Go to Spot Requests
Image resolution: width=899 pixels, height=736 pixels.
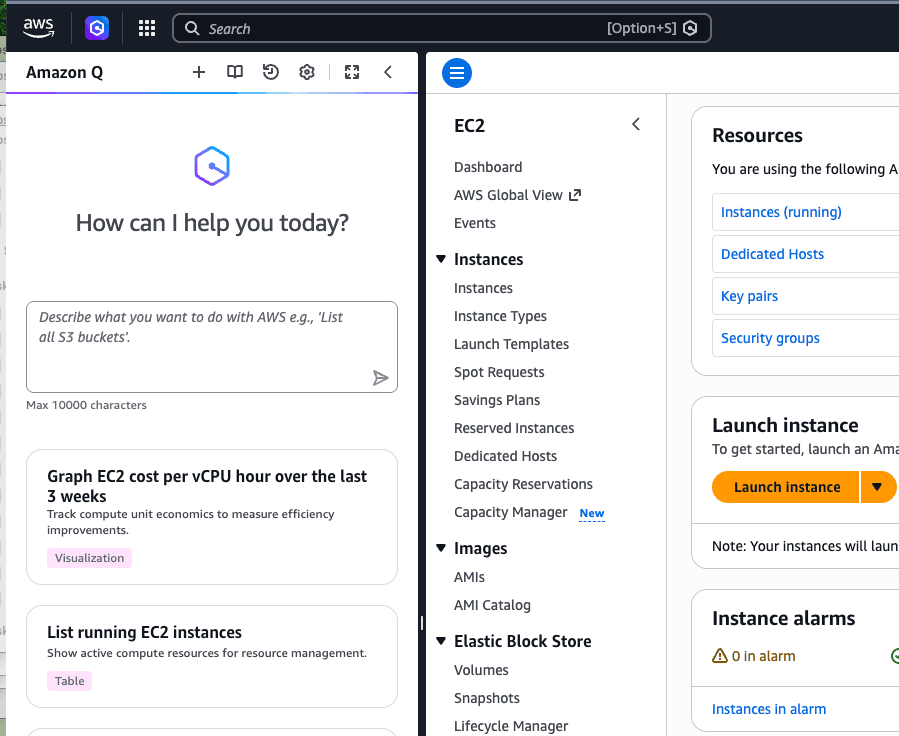[x=499, y=373]
